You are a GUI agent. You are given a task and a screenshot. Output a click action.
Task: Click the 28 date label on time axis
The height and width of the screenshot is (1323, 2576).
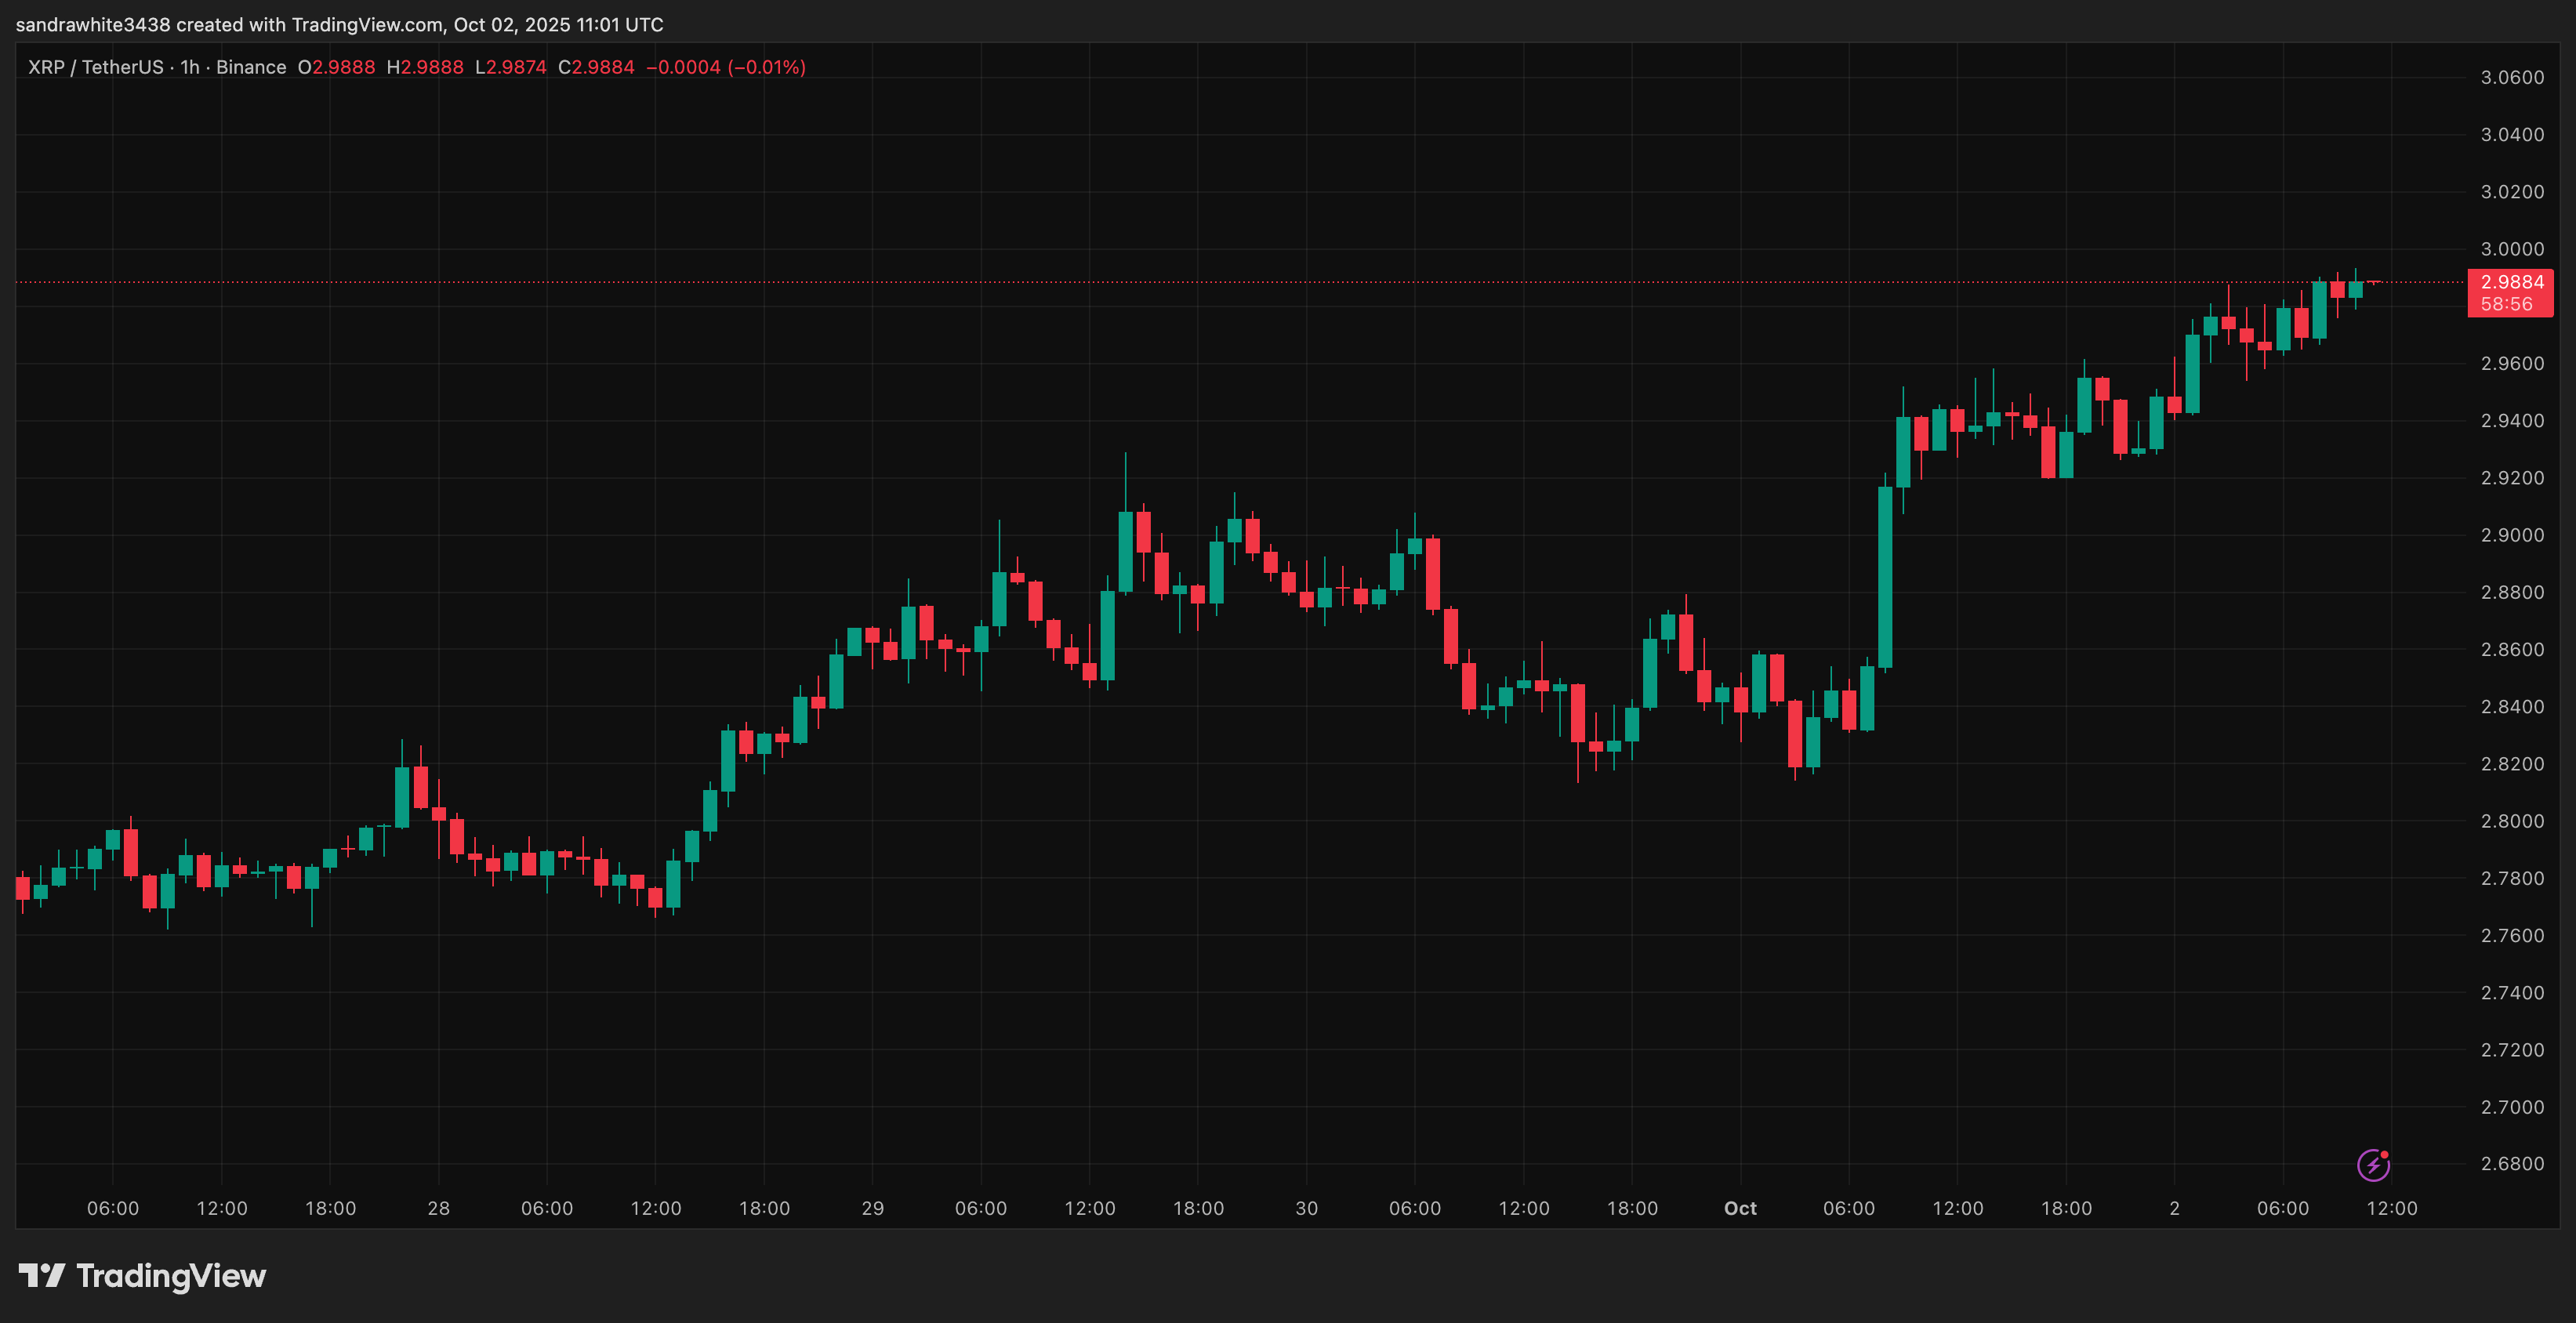[x=438, y=1208]
